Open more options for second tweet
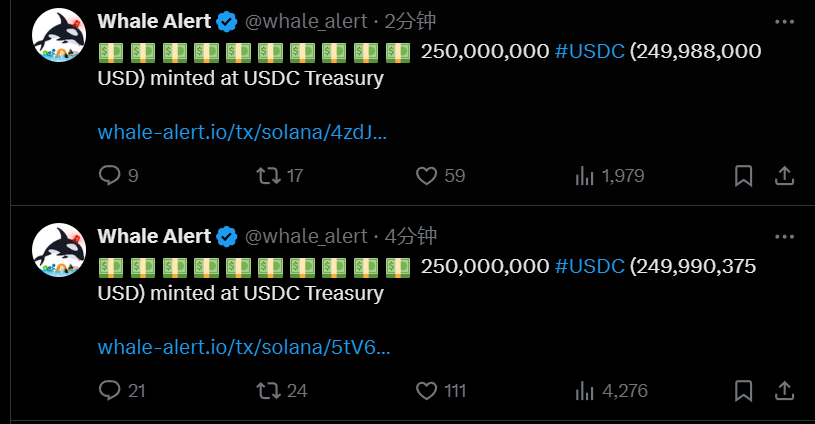The image size is (815, 424). (x=785, y=236)
